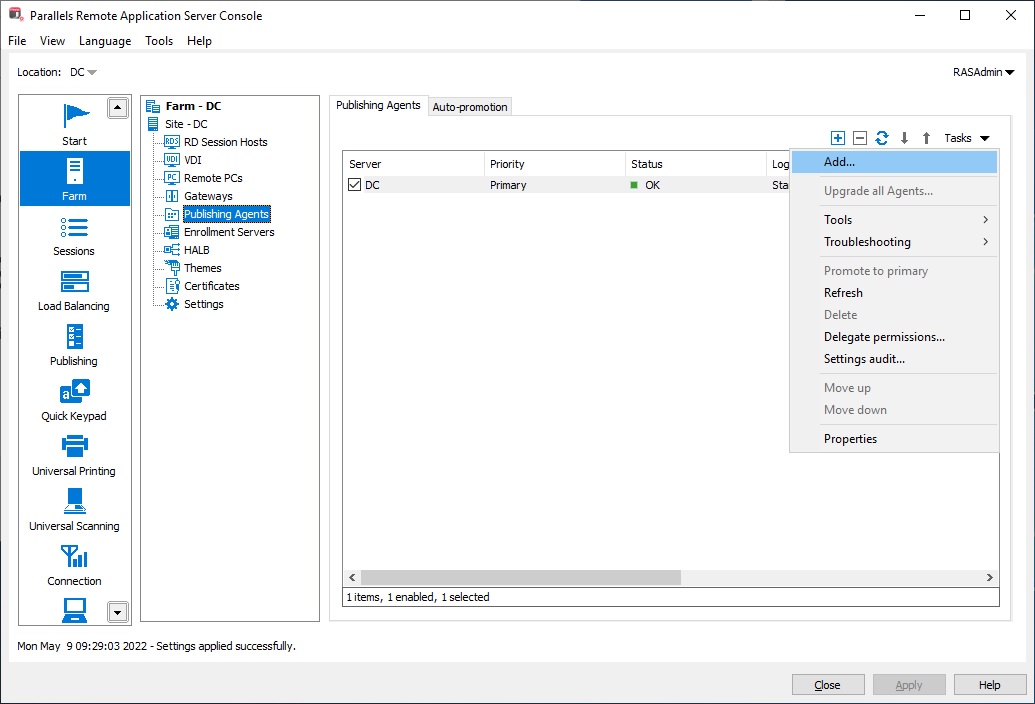Open the Tasks dropdown menu
1035x704 pixels.
(966, 138)
